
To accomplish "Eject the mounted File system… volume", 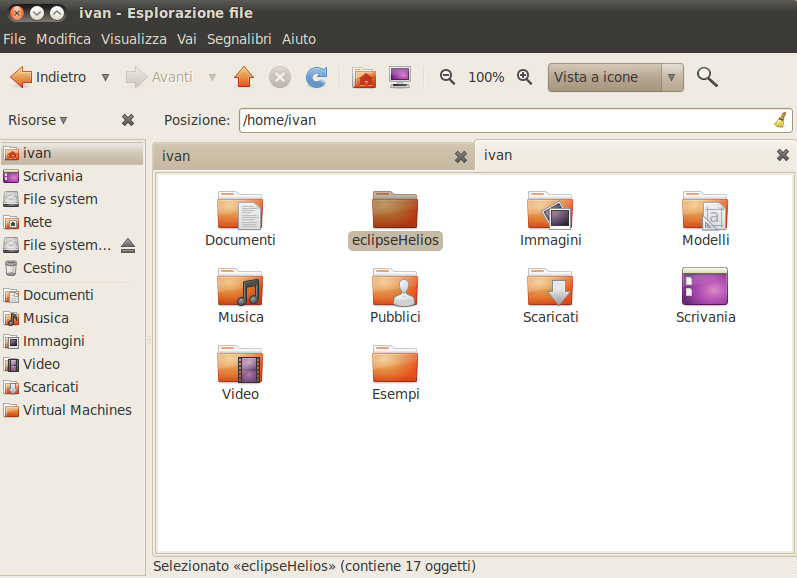I will click(x=128, y=246).
